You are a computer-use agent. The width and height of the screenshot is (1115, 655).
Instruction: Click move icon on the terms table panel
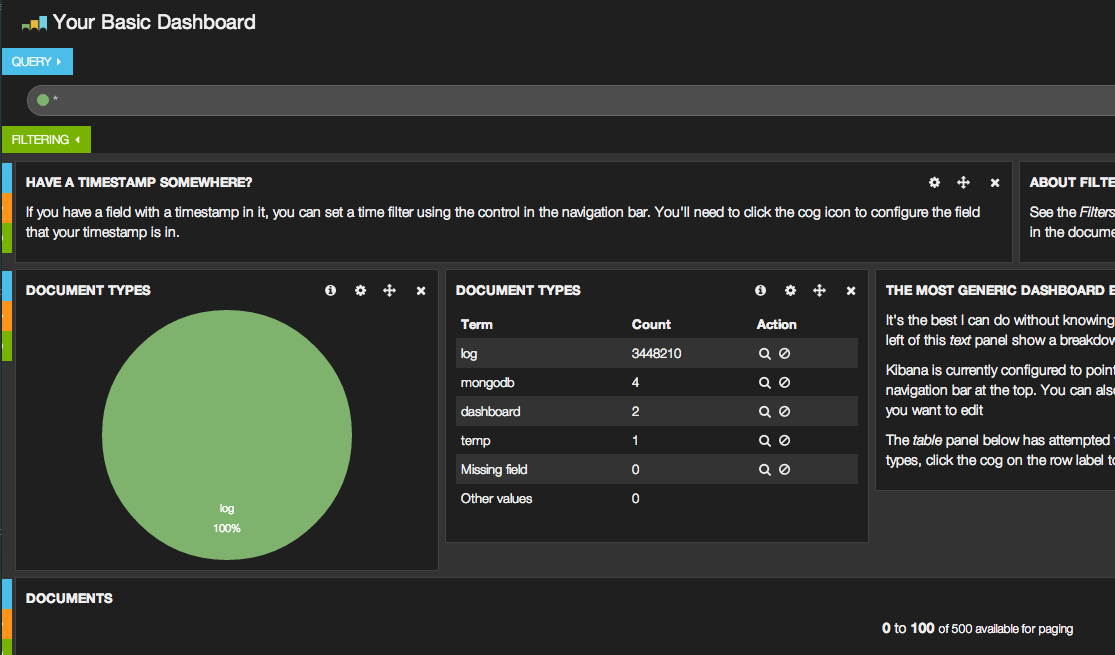(x=819, y=290)
